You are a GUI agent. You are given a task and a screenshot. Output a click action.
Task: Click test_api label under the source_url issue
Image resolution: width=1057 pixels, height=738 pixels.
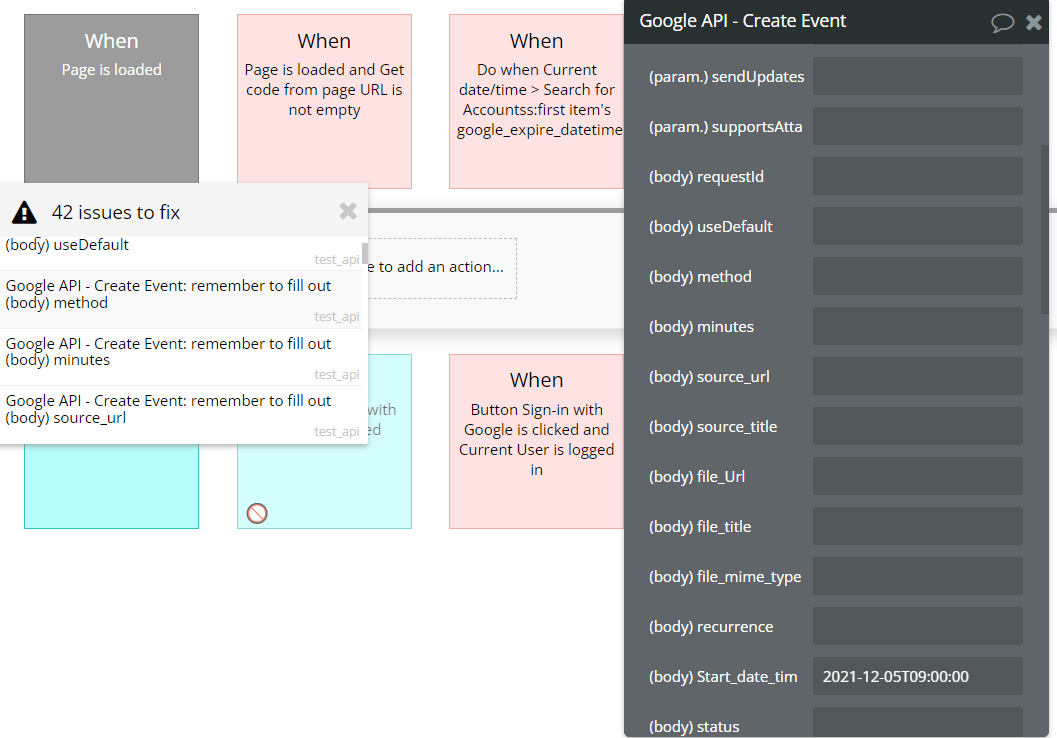(336, 431)
